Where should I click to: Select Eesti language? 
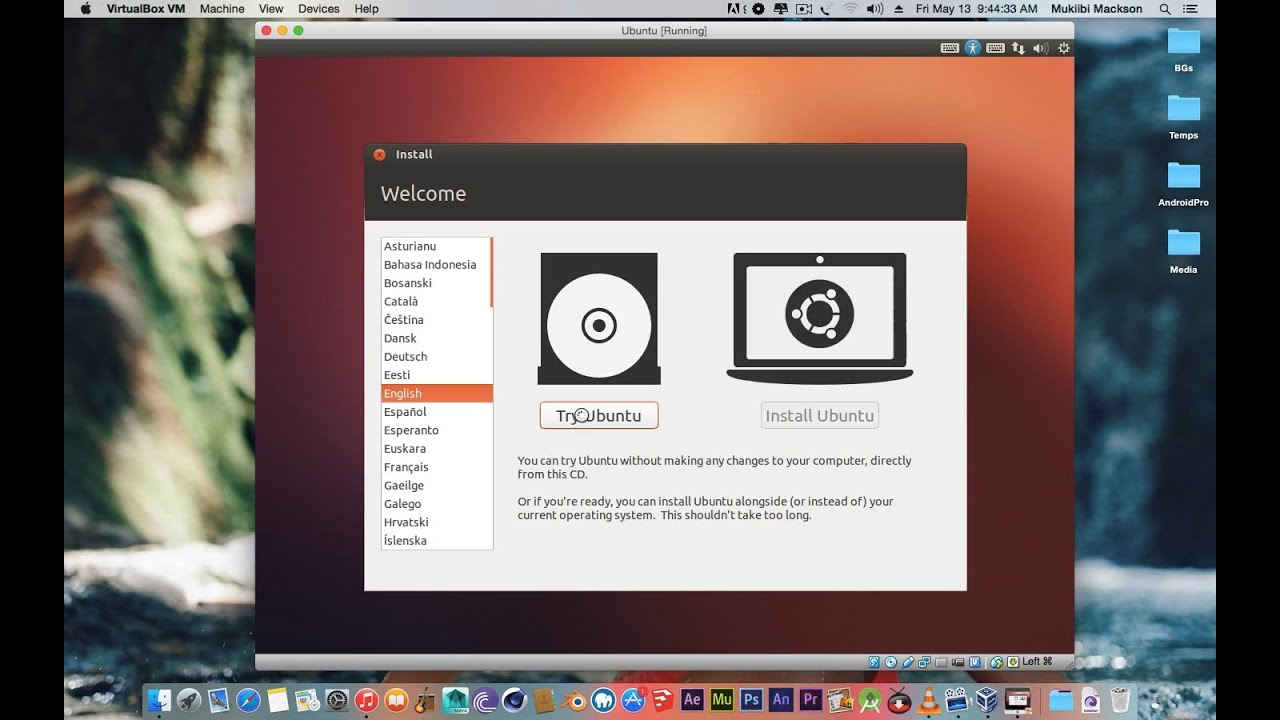pos(436,375)
